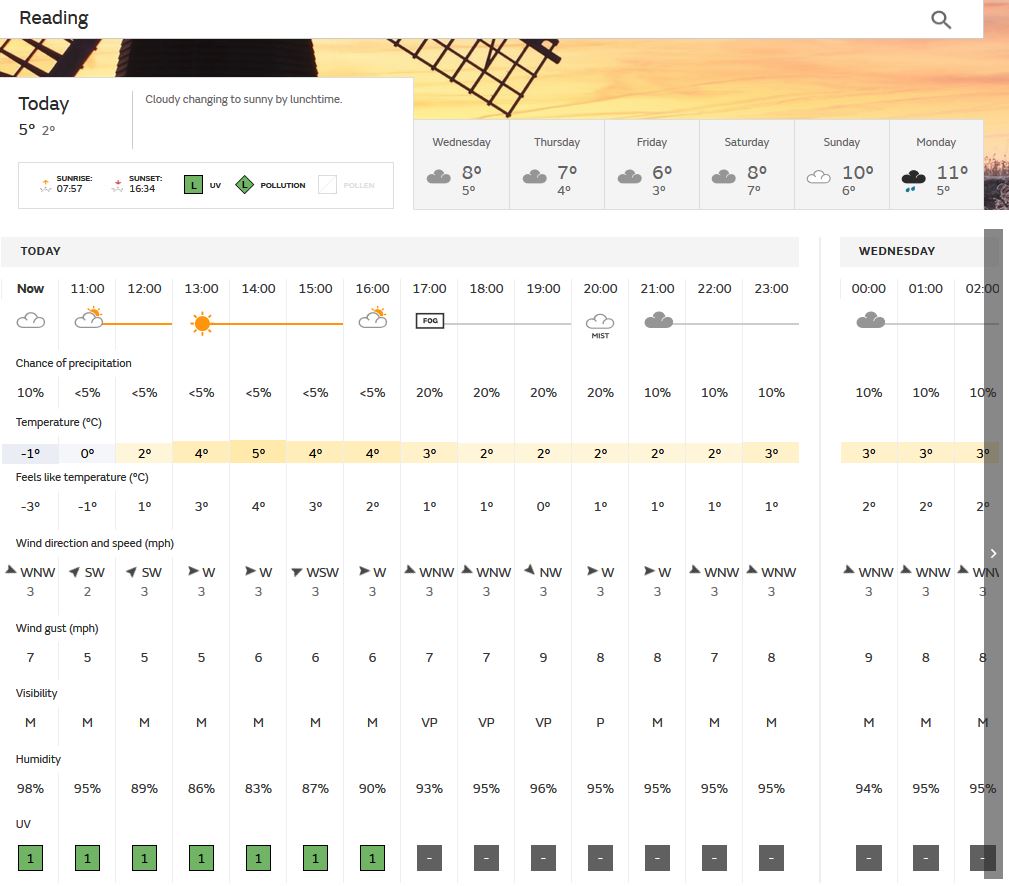Click the Today summary heading
This screenshot has height=886, width=1009.
tap(44, 104)
